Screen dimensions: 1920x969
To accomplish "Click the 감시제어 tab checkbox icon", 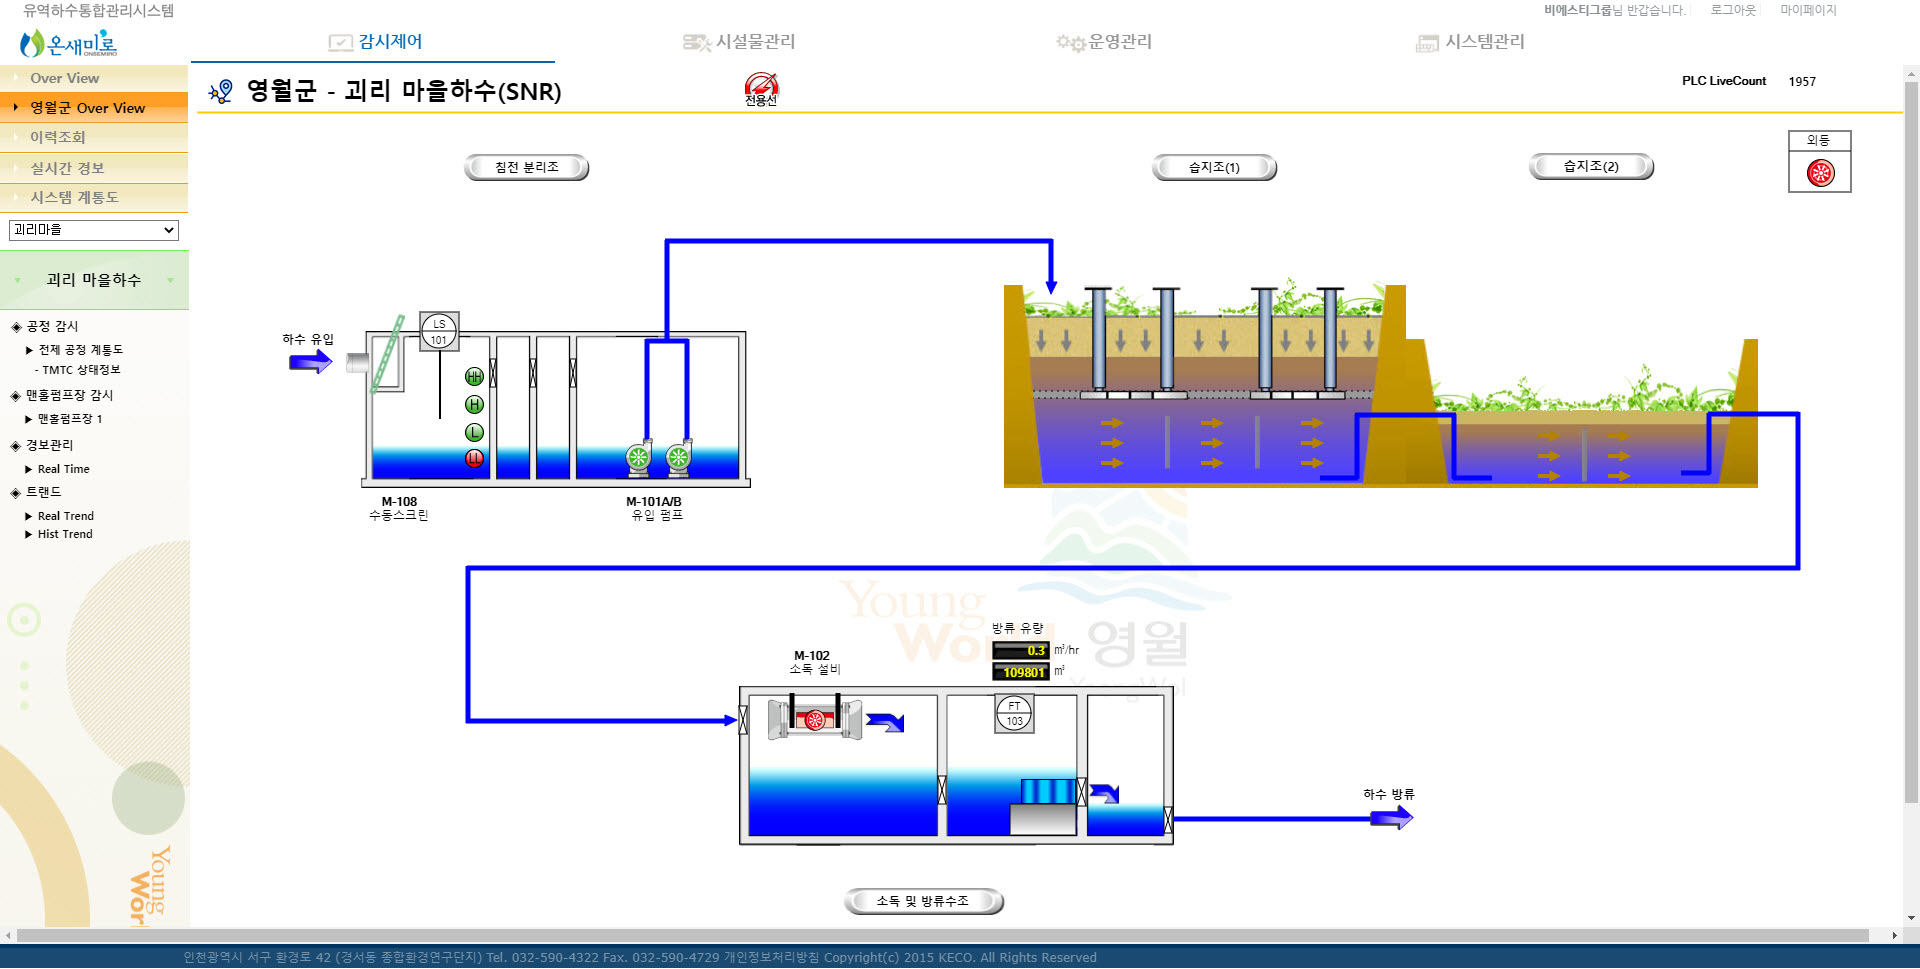I will click(x=341, y=42).
